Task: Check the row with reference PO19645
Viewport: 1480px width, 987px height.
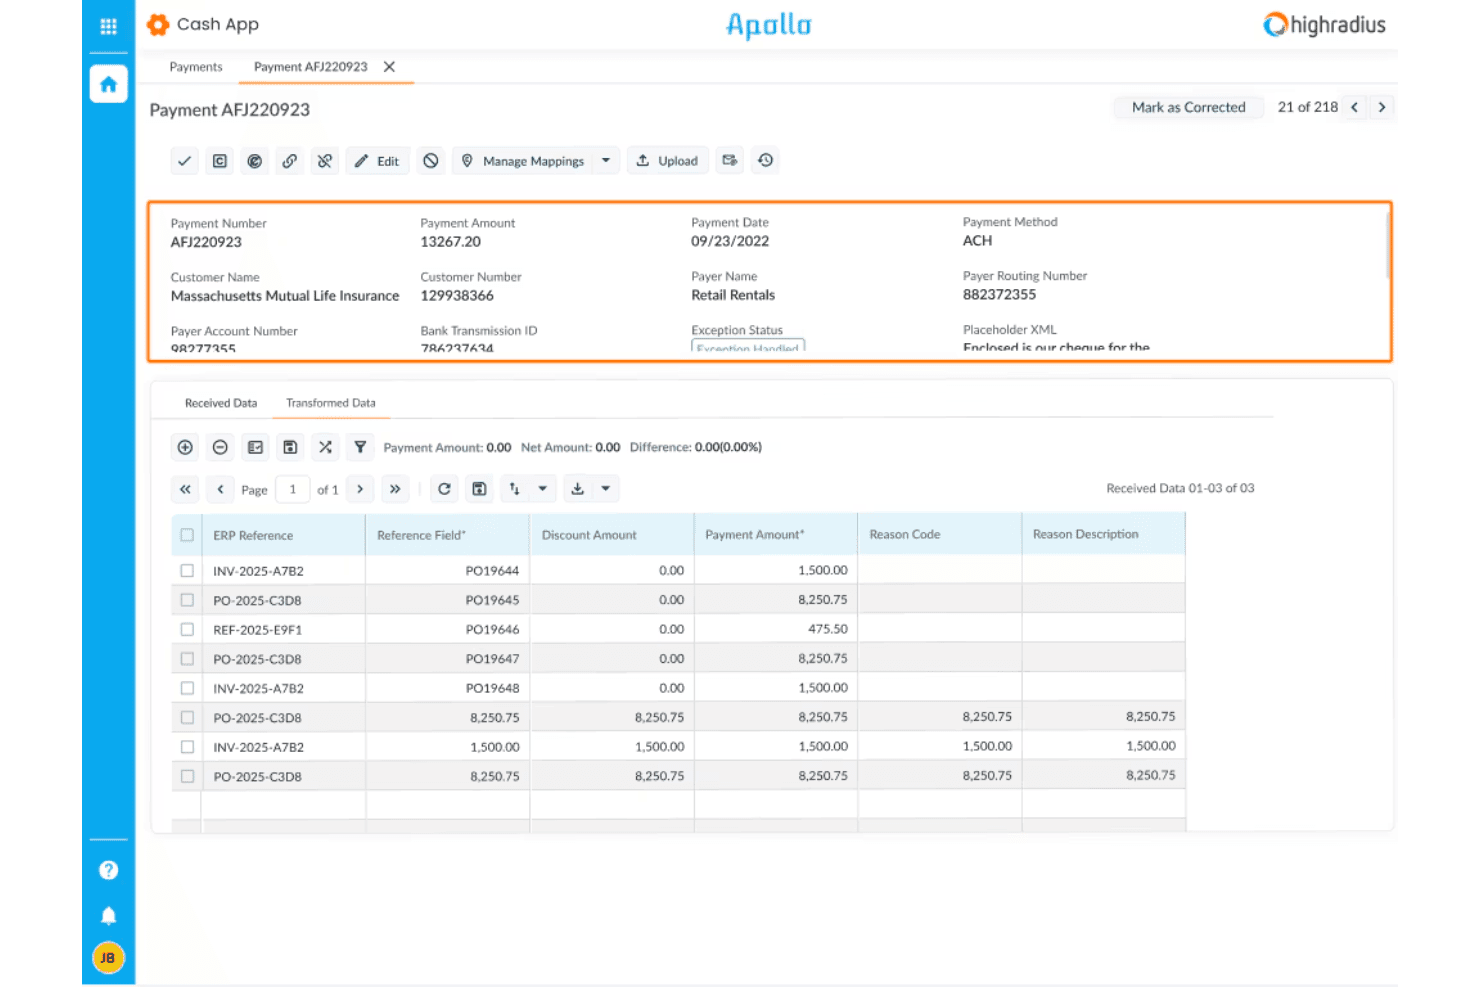Action: coord(187,600)
